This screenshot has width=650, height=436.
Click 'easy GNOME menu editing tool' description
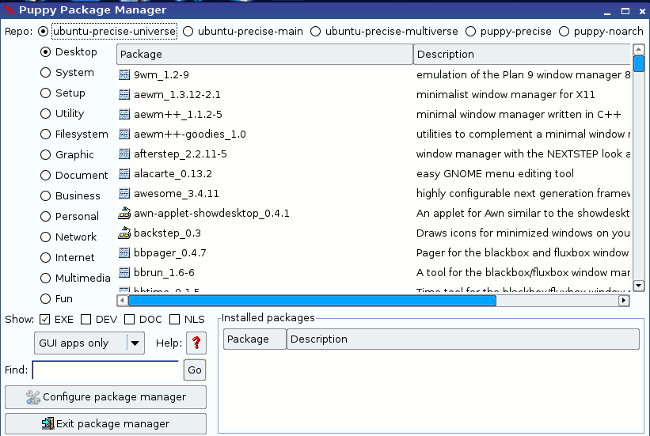tap(495, 174)
